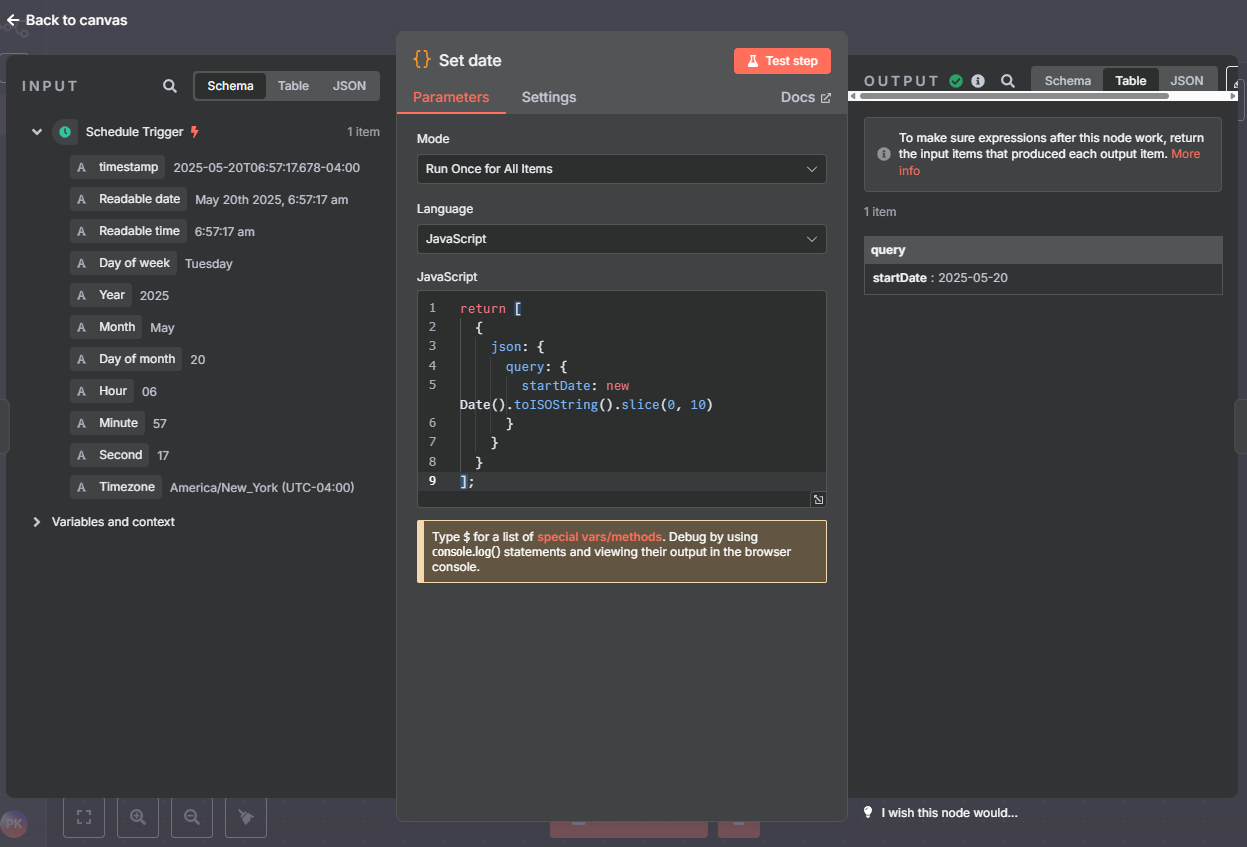
Task: Click the zoom out icon on the canvas
Action: [x=192, y=817]
